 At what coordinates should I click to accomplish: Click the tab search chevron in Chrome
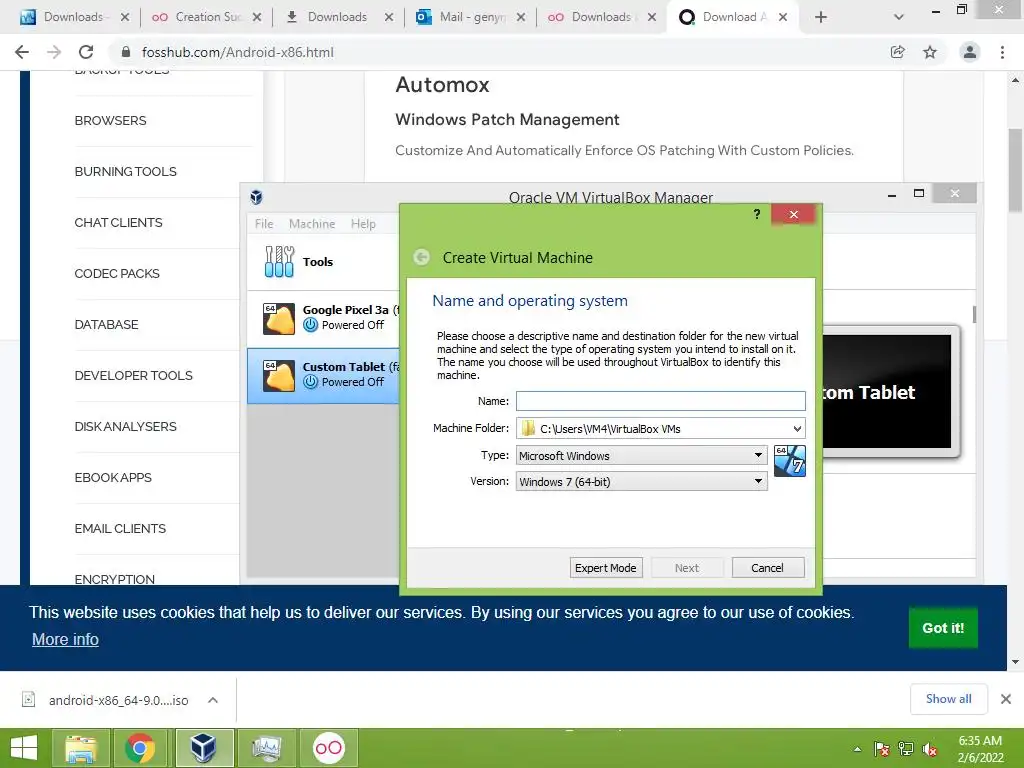point(899,17)
